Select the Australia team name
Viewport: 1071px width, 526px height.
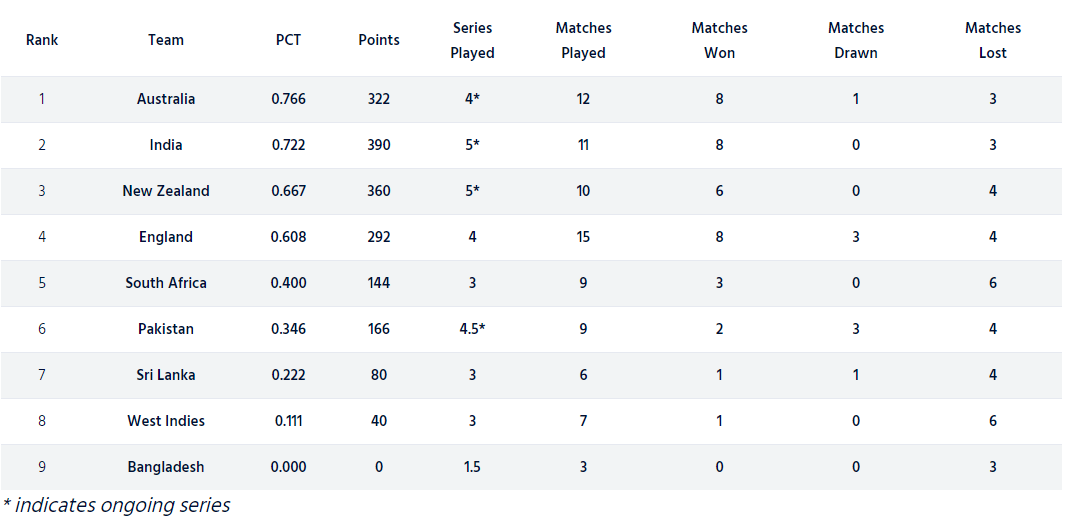click(166, 99)
